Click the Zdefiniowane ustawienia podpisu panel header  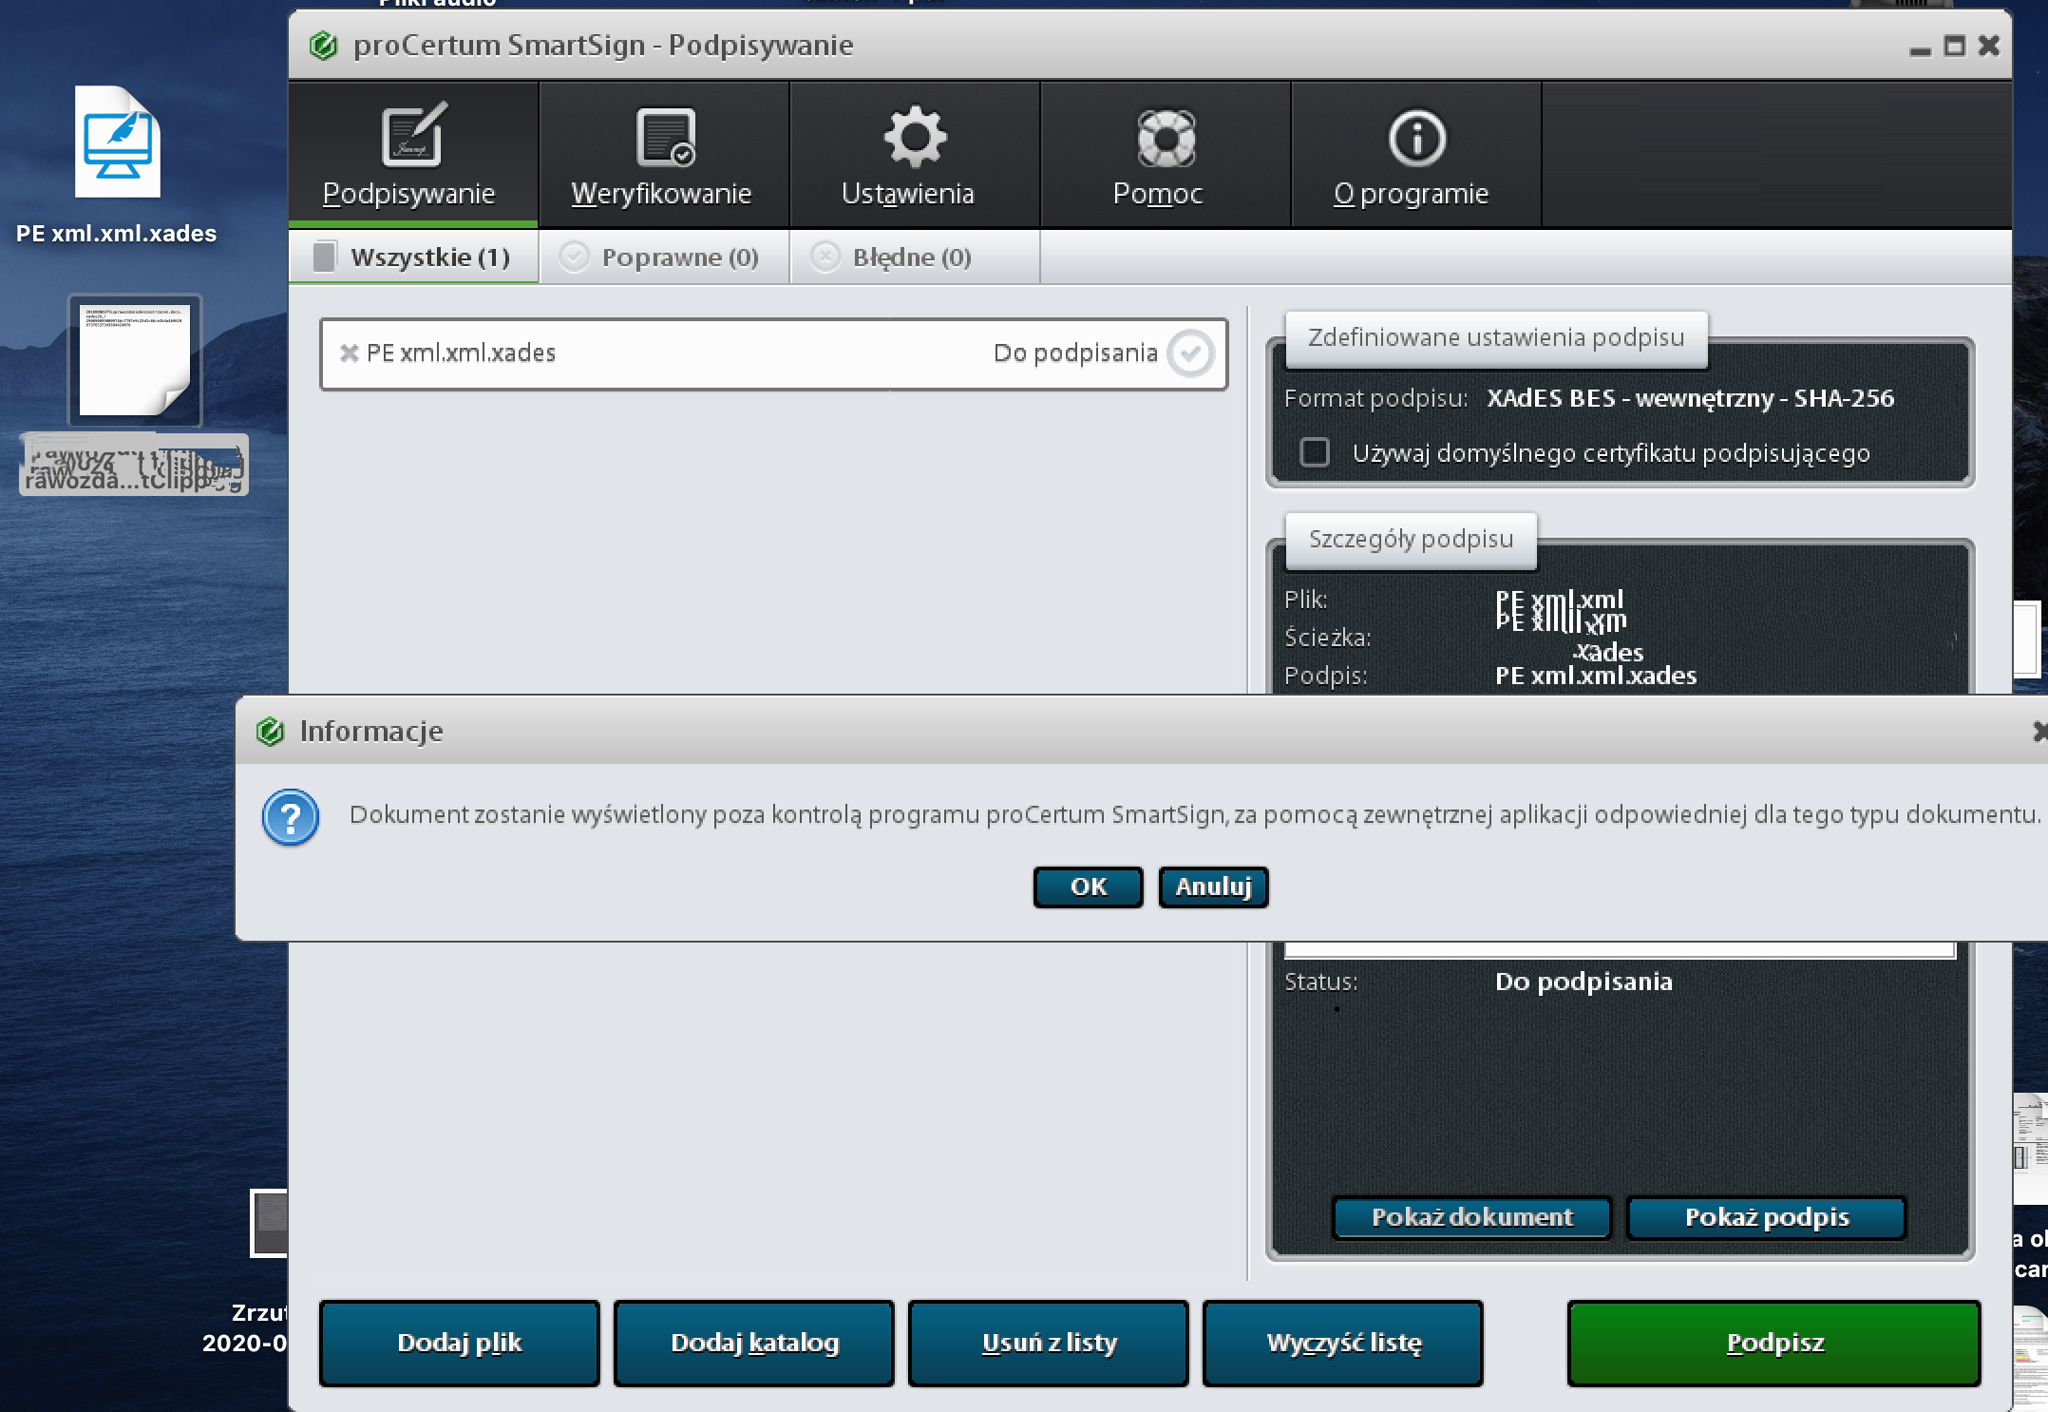click(x=1496, y=338)
